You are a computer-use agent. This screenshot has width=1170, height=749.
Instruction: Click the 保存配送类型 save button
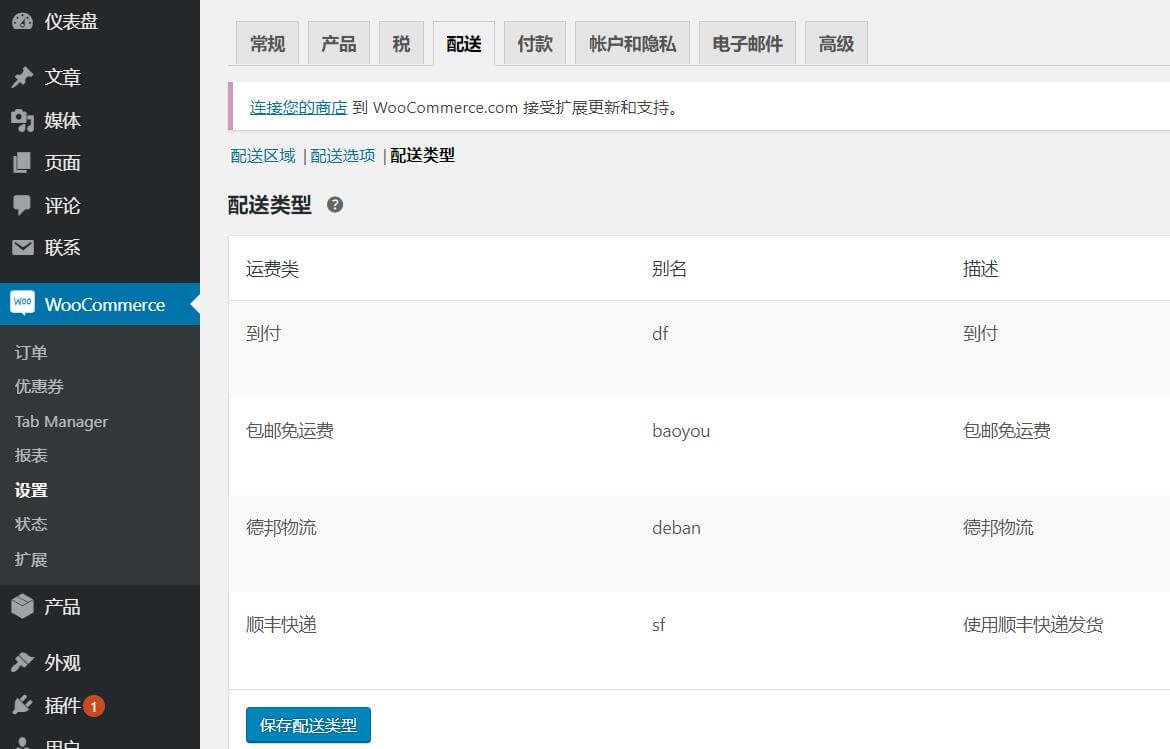(x=308, y=725)
